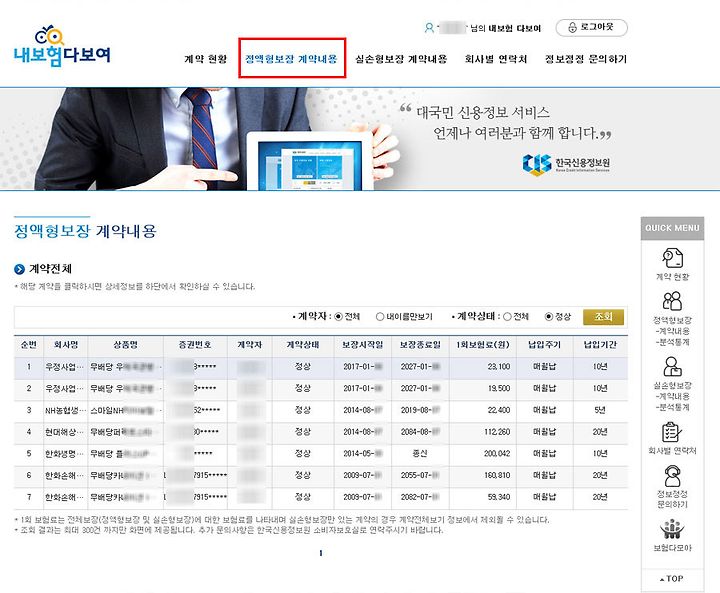Click the tablet image in banner
The image size is (720, 593).
pyautogui.click(x=310, y=161)
